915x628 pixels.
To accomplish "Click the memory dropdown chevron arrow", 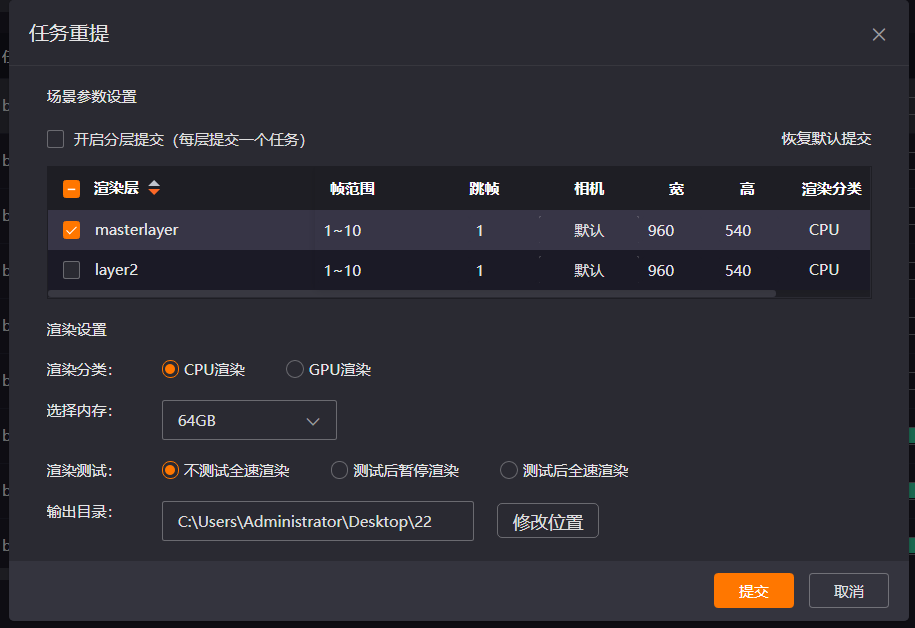I will point(313,421).
